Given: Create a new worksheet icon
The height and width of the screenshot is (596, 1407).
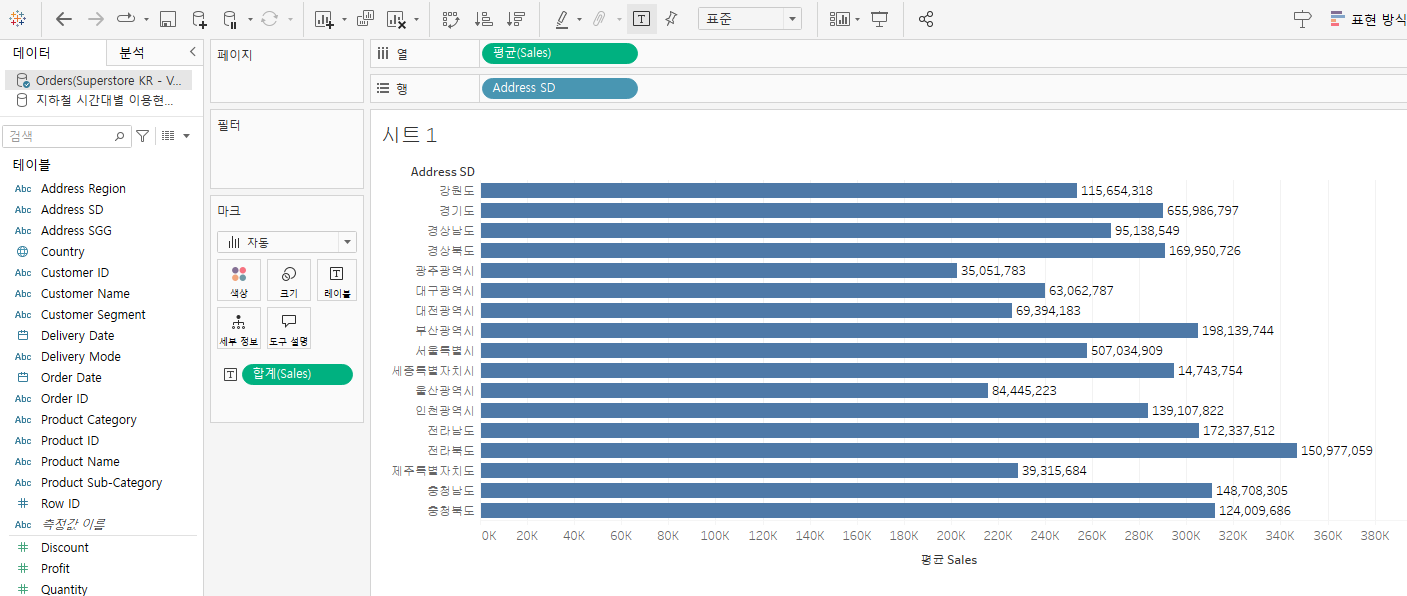Looking at the screenshot, I should [x=324, y=19].
